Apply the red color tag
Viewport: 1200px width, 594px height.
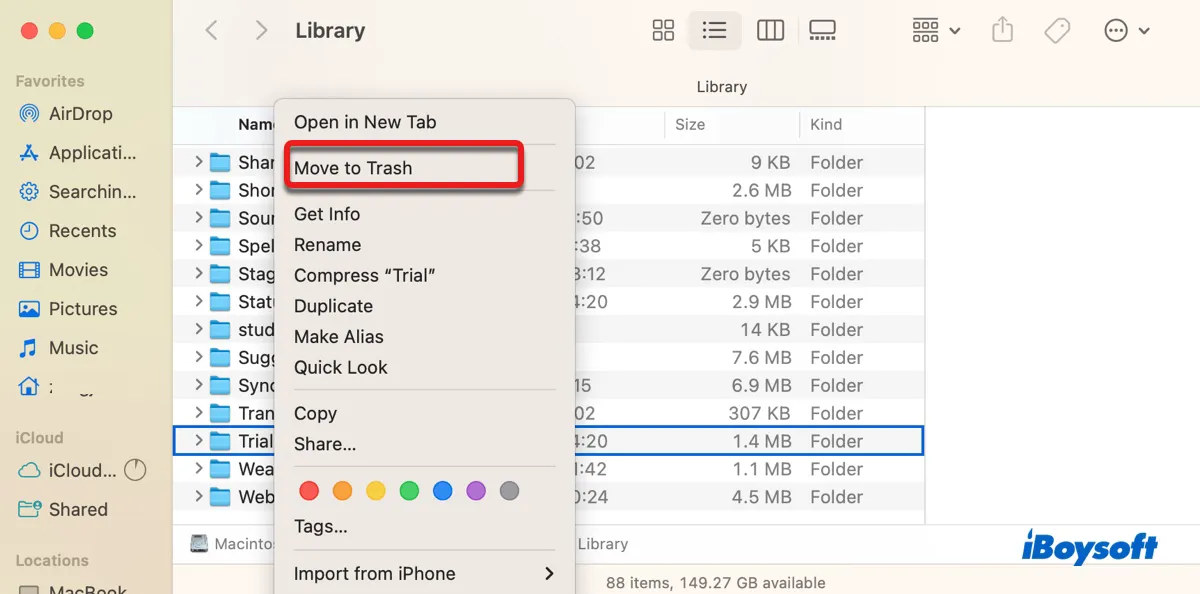[309, 491]
